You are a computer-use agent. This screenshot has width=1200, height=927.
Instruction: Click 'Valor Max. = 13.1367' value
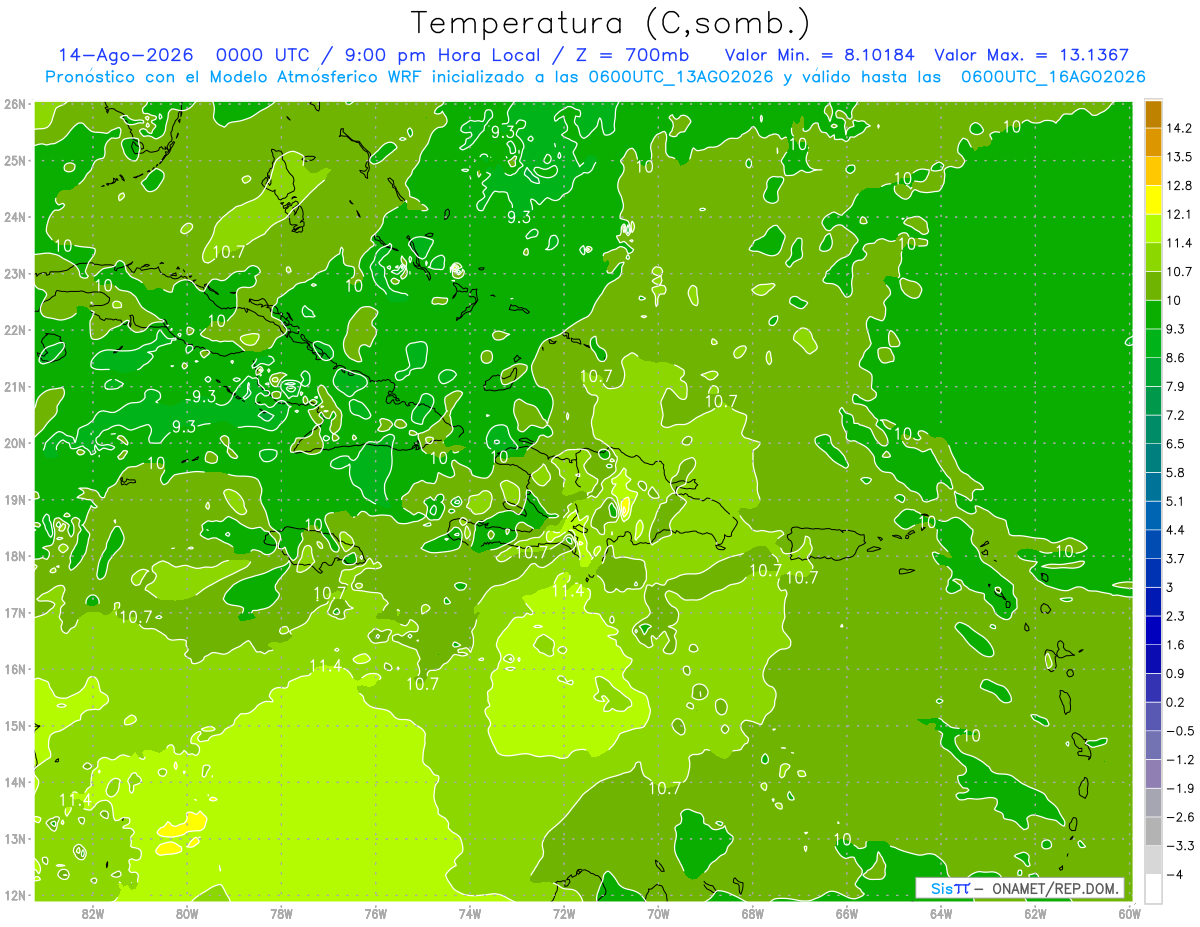[1032, 55]
